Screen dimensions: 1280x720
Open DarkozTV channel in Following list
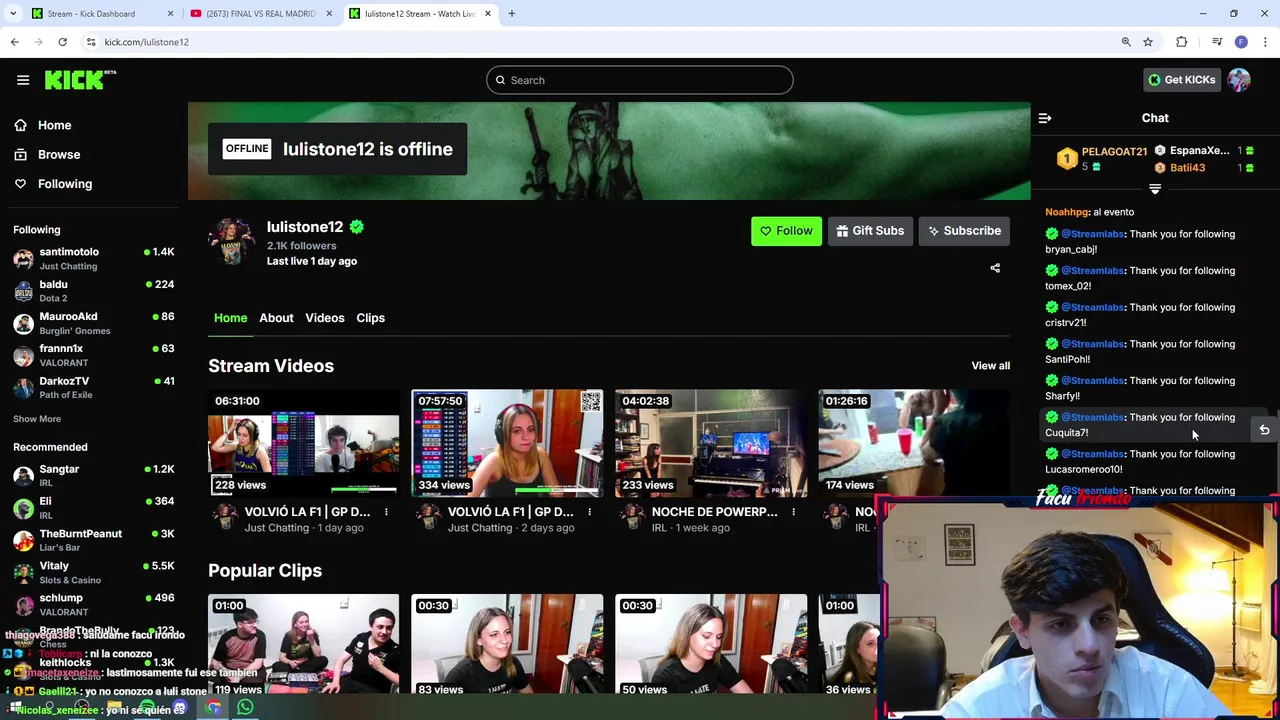coord(94,387)
